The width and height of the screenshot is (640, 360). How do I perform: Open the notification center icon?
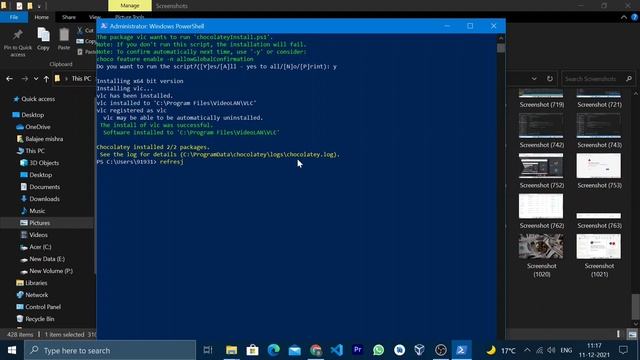coord(623,350)
